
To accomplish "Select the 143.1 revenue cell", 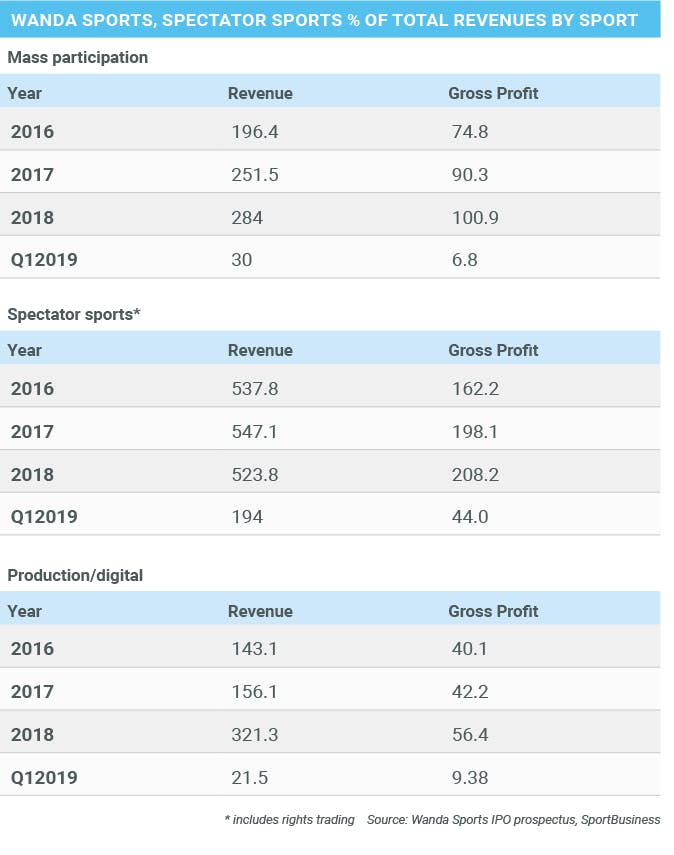I will [x=253, y=649].
